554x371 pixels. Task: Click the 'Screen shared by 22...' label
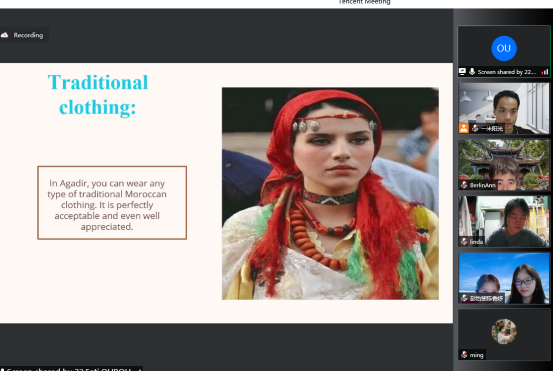tap(507, 72)
